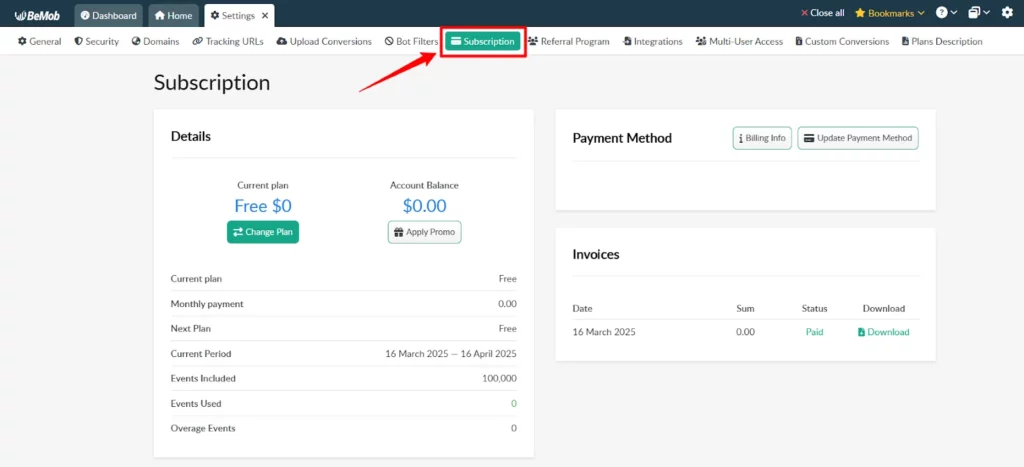Click the Apply Promo button

[x=424, y=232]
